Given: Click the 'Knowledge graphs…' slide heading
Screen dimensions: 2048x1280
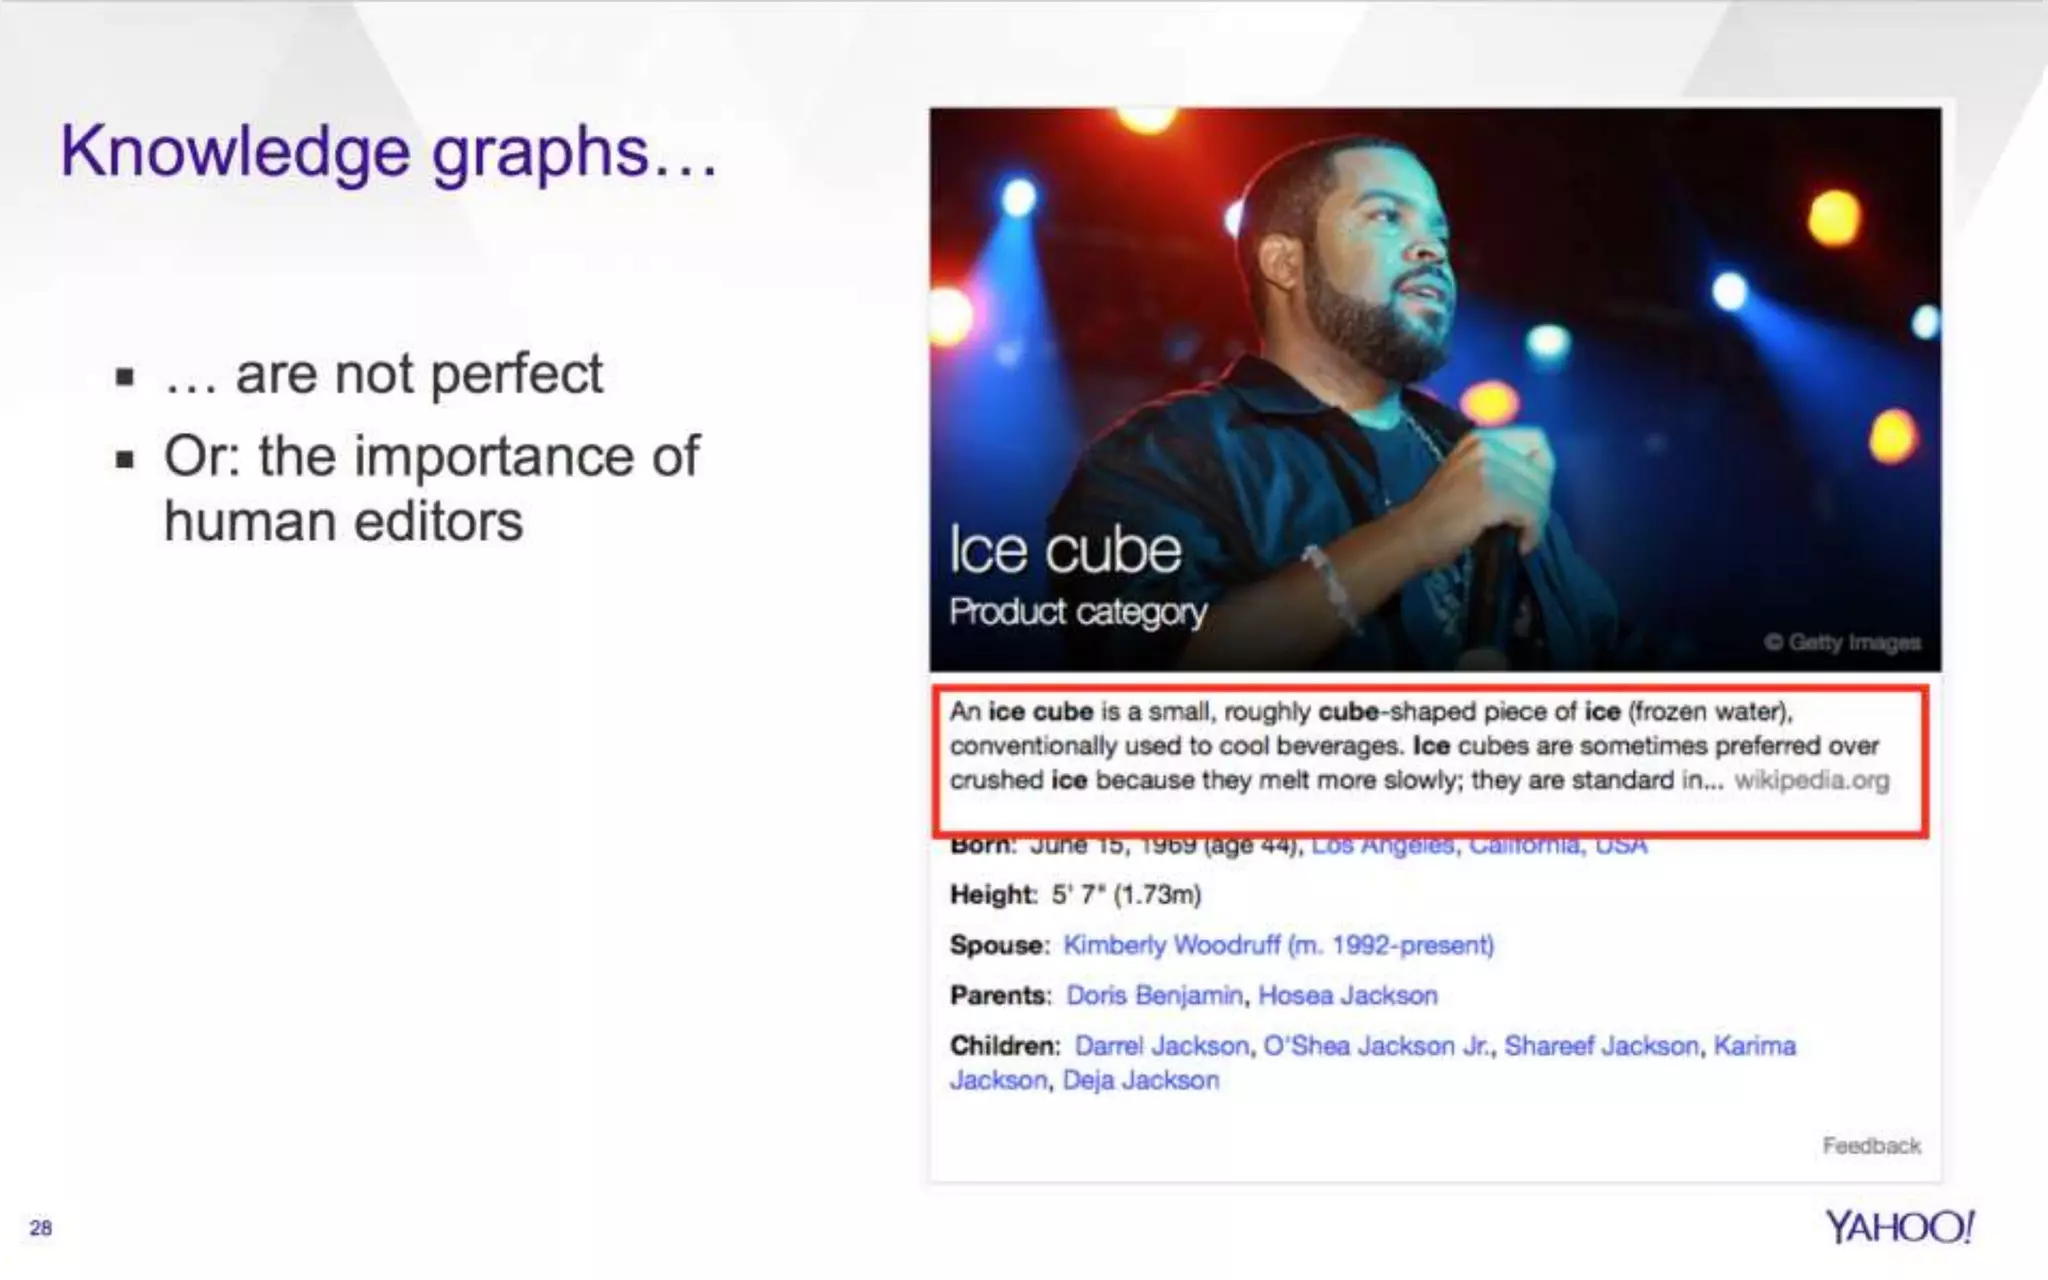Looking at the screenshot, I should [x=389, y=152].
